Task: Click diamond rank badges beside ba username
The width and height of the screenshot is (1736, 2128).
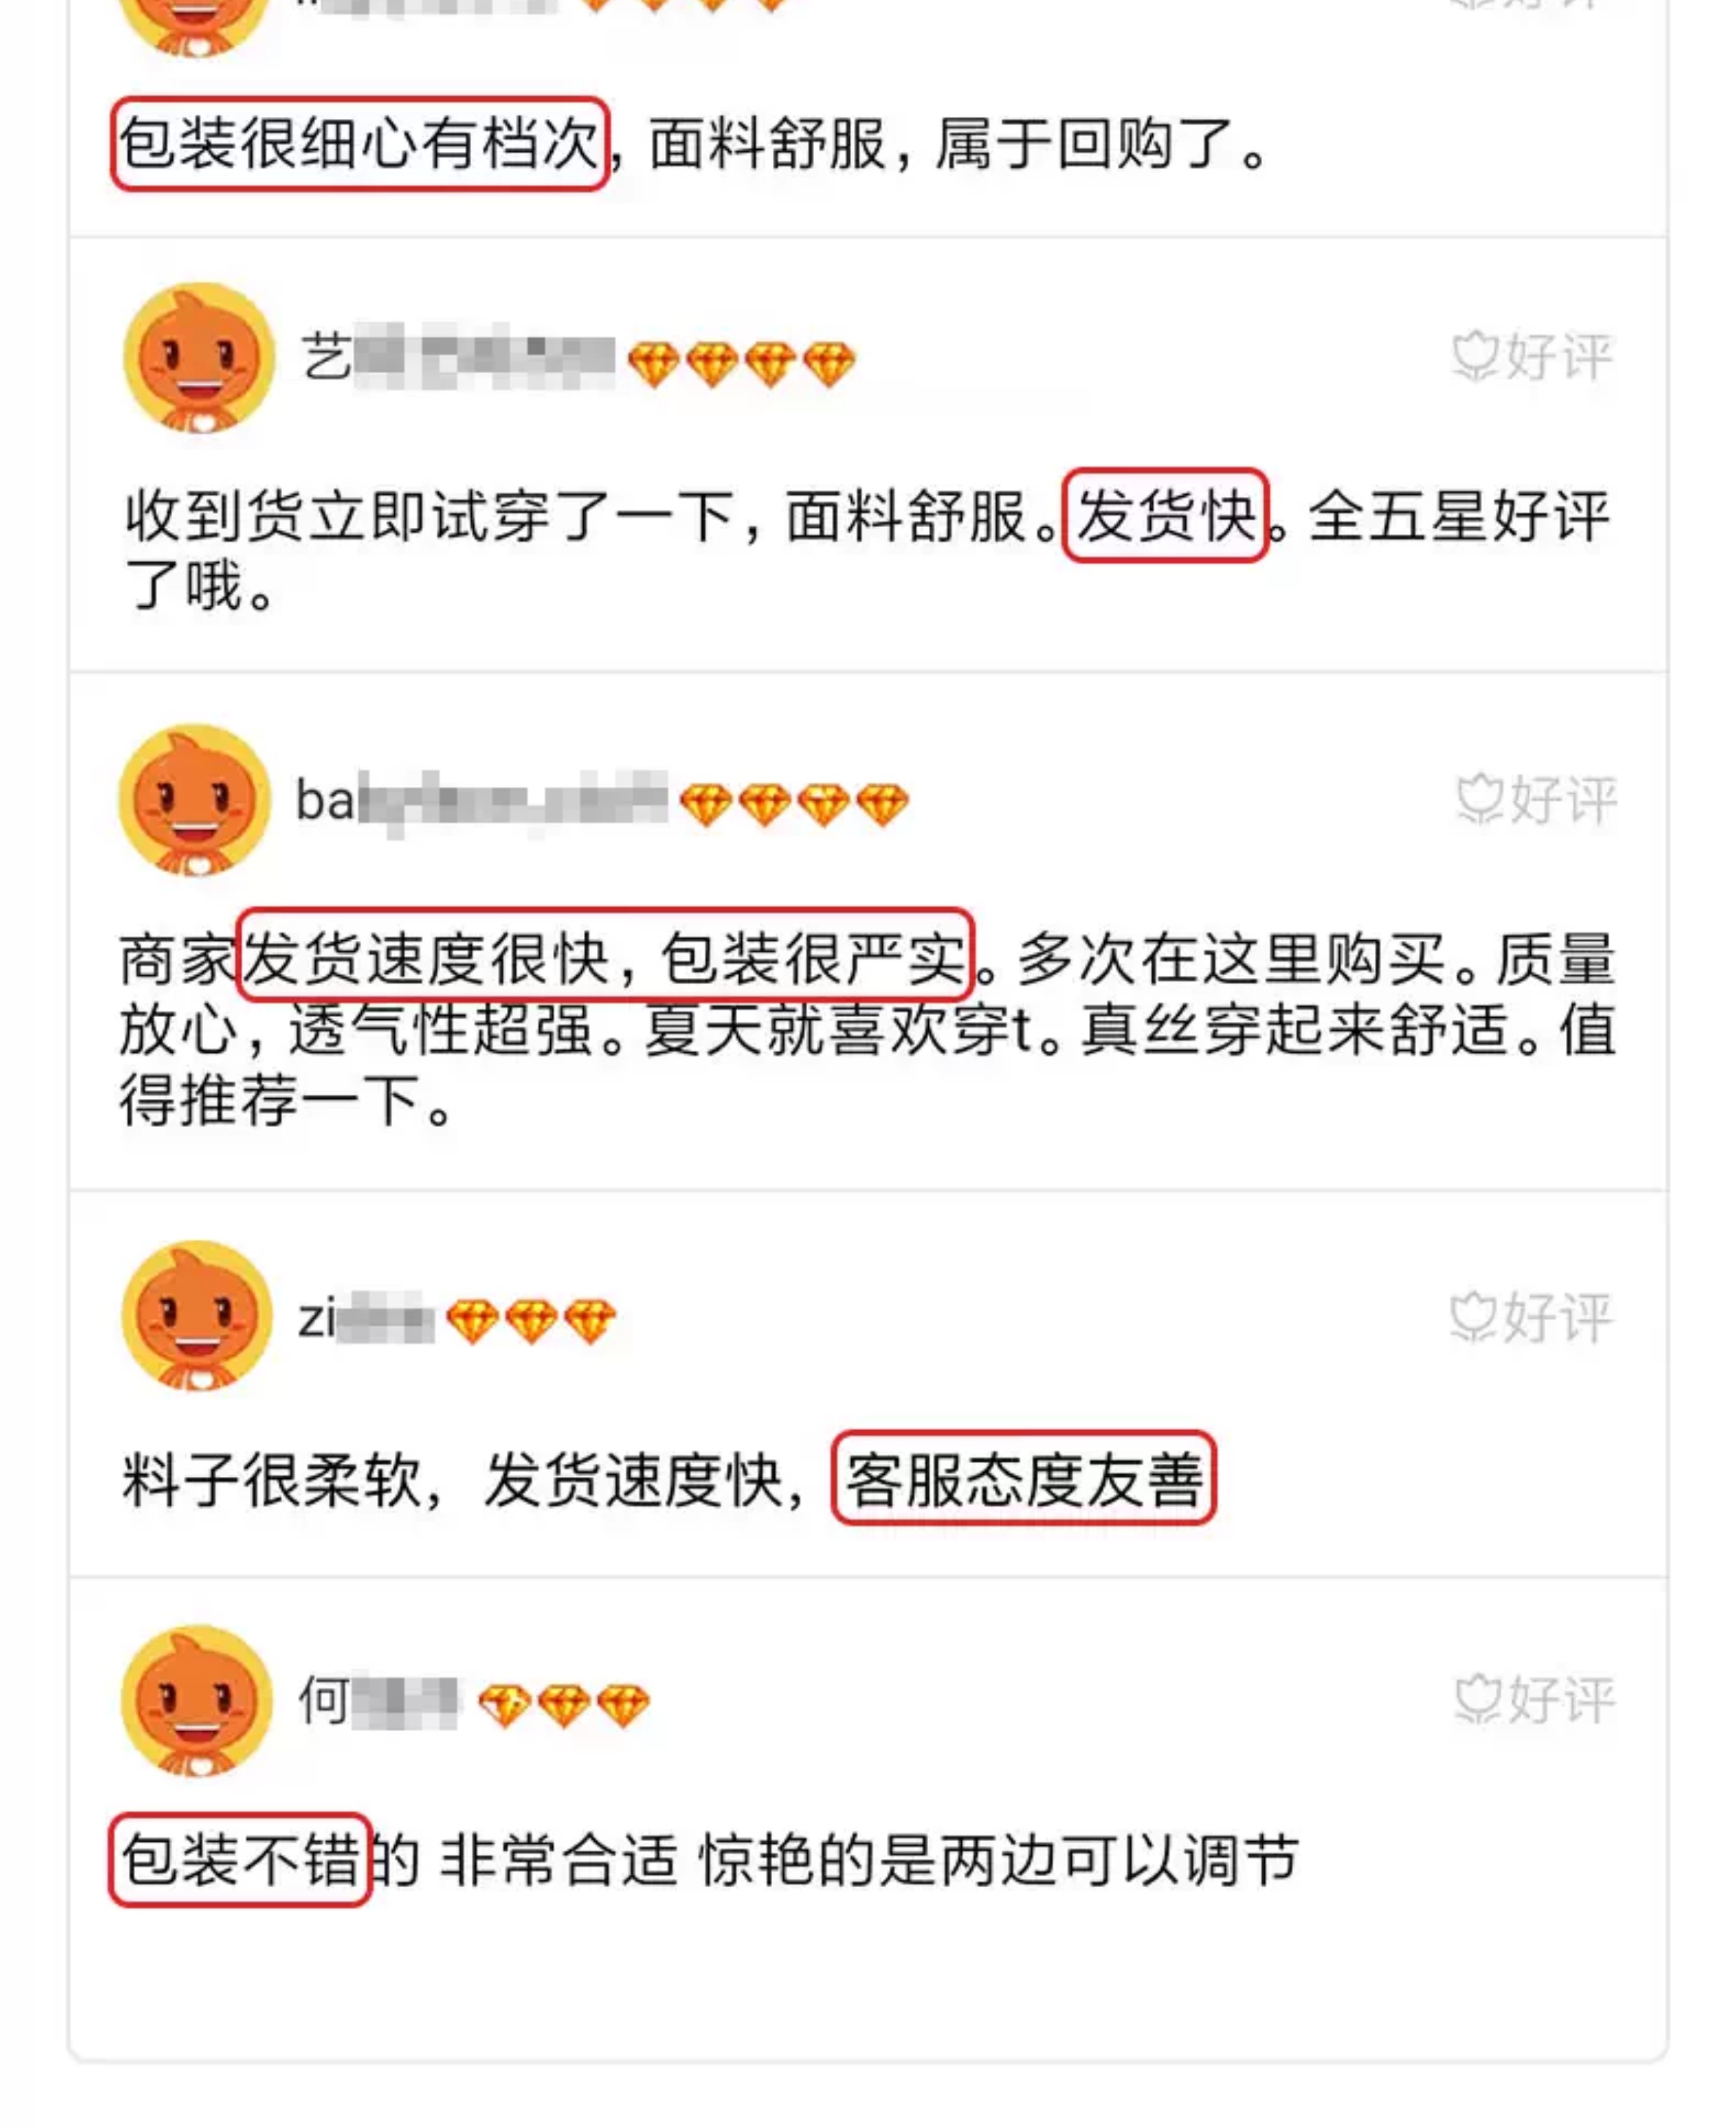Action: pos(794,805)
